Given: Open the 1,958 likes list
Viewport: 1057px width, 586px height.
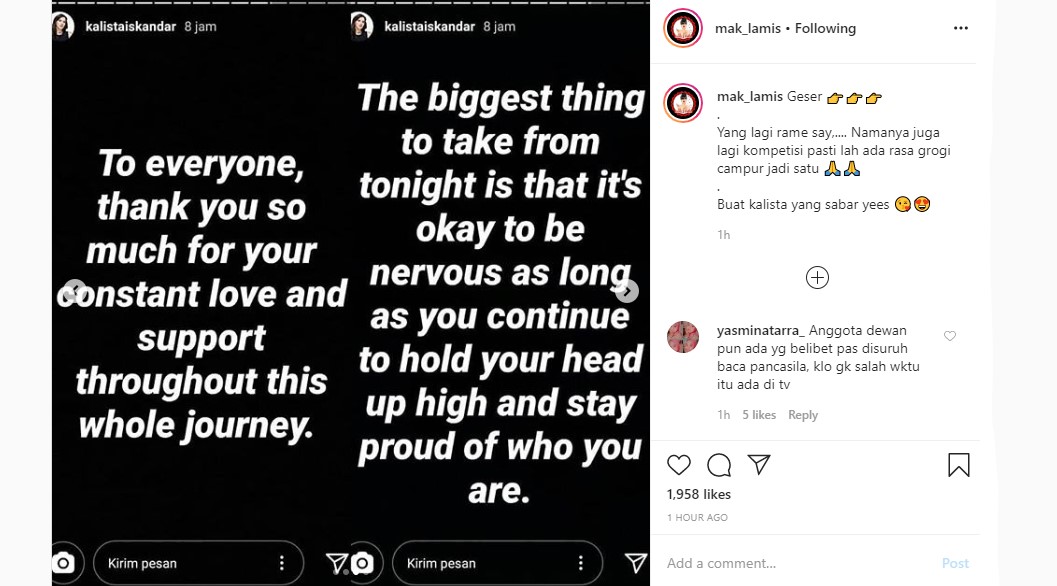Looking at the screenshot, I should (699, 494).
